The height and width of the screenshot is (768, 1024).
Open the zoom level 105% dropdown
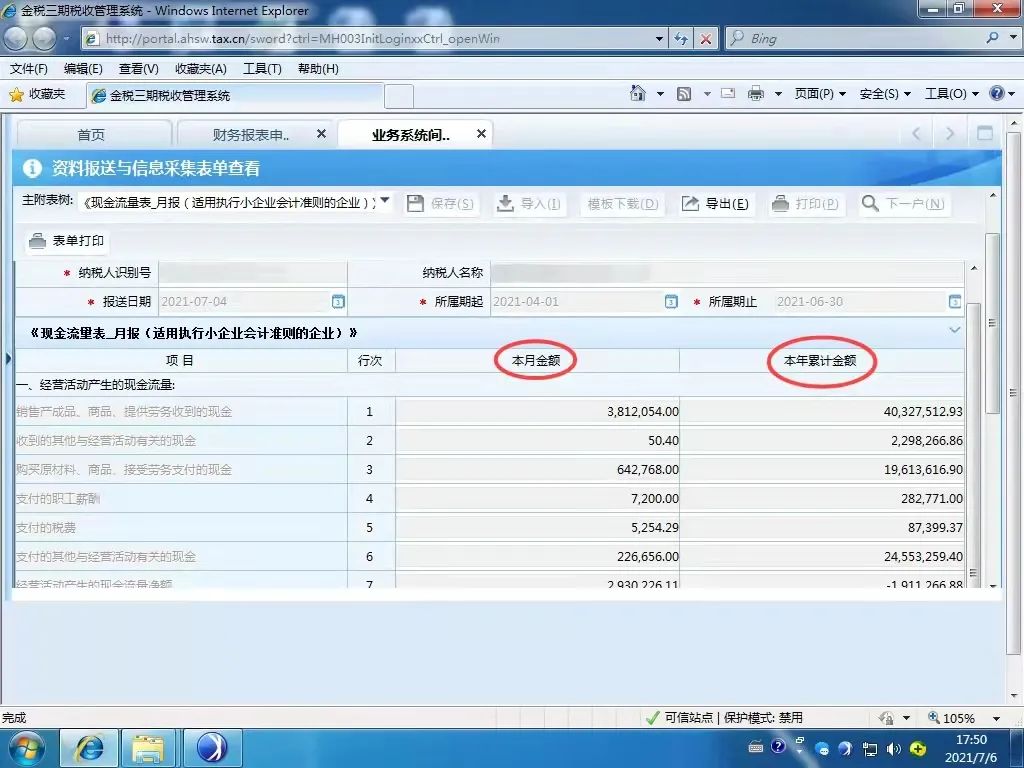pyautogui.click(x=996, y=718)
